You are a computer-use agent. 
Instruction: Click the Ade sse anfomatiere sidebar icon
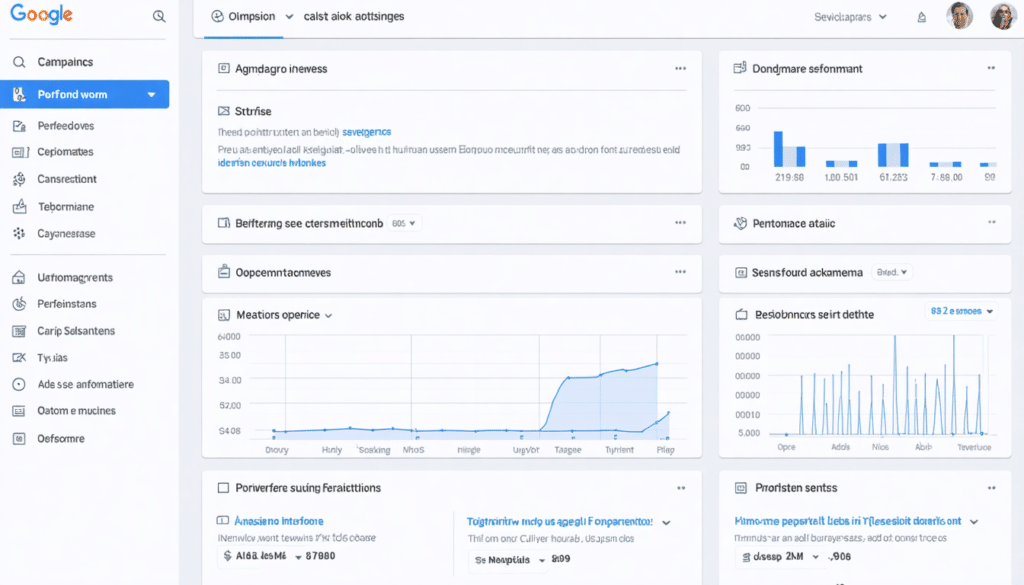click(x=19, y=385)
